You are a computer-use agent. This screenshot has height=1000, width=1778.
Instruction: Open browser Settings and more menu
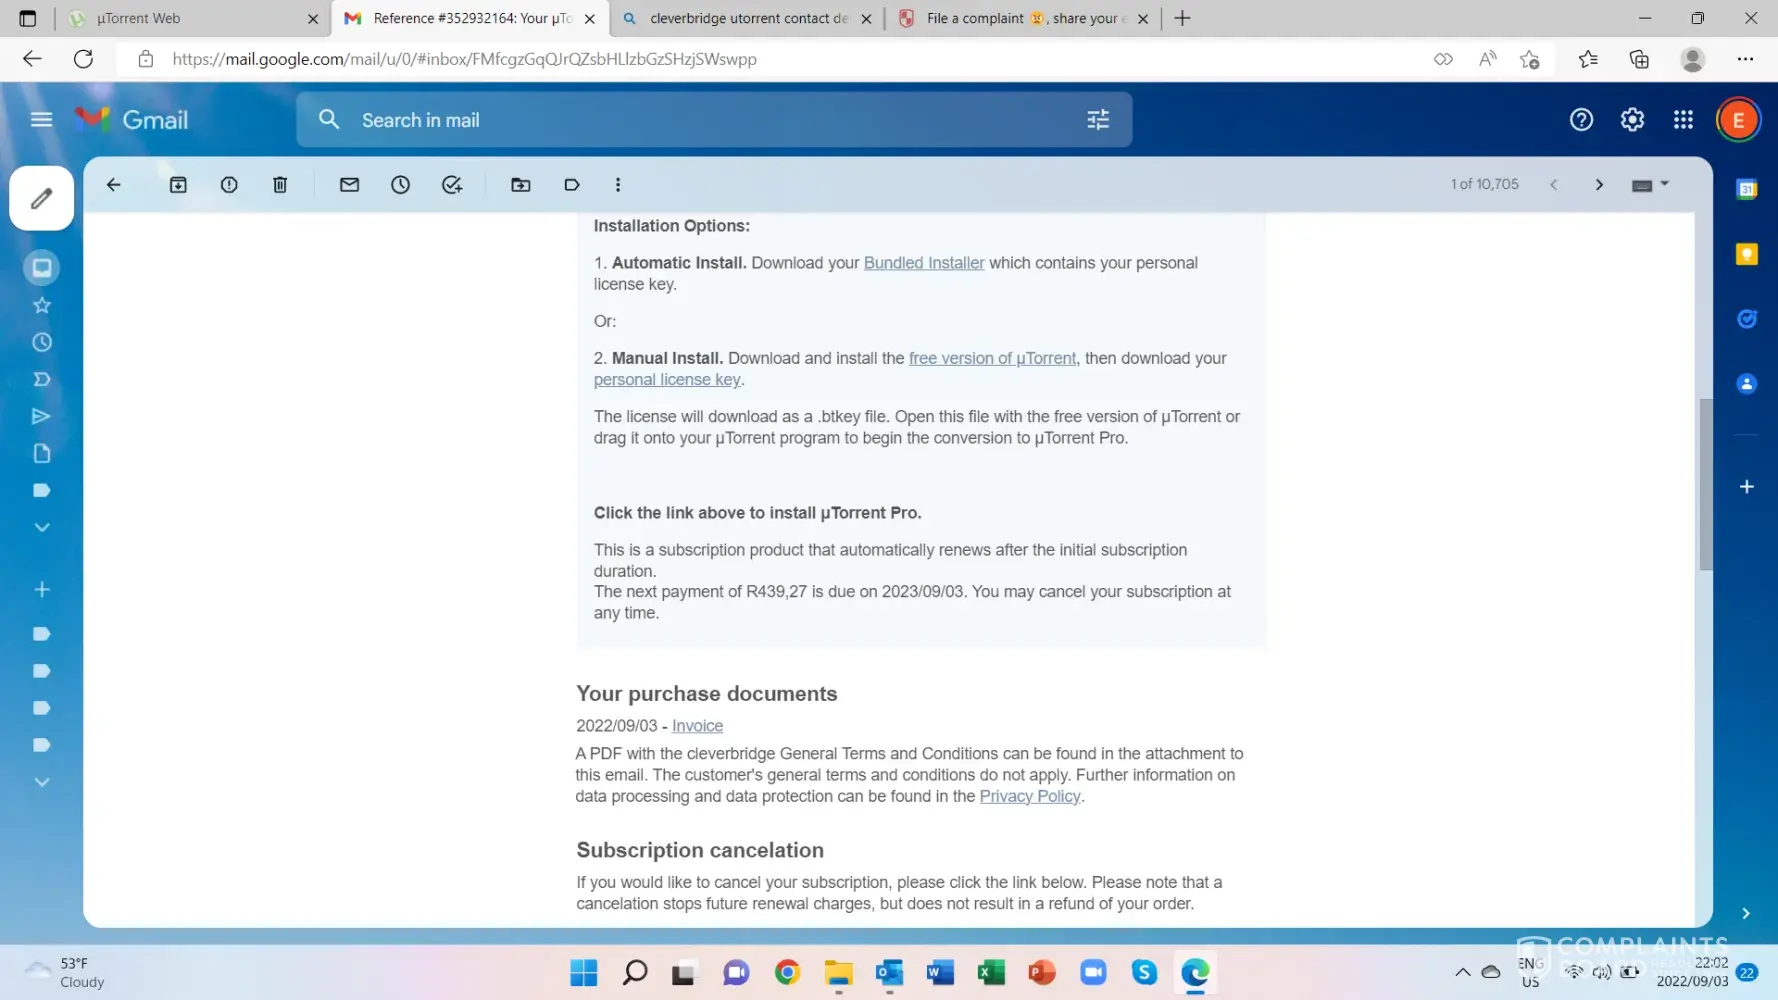1745,59
